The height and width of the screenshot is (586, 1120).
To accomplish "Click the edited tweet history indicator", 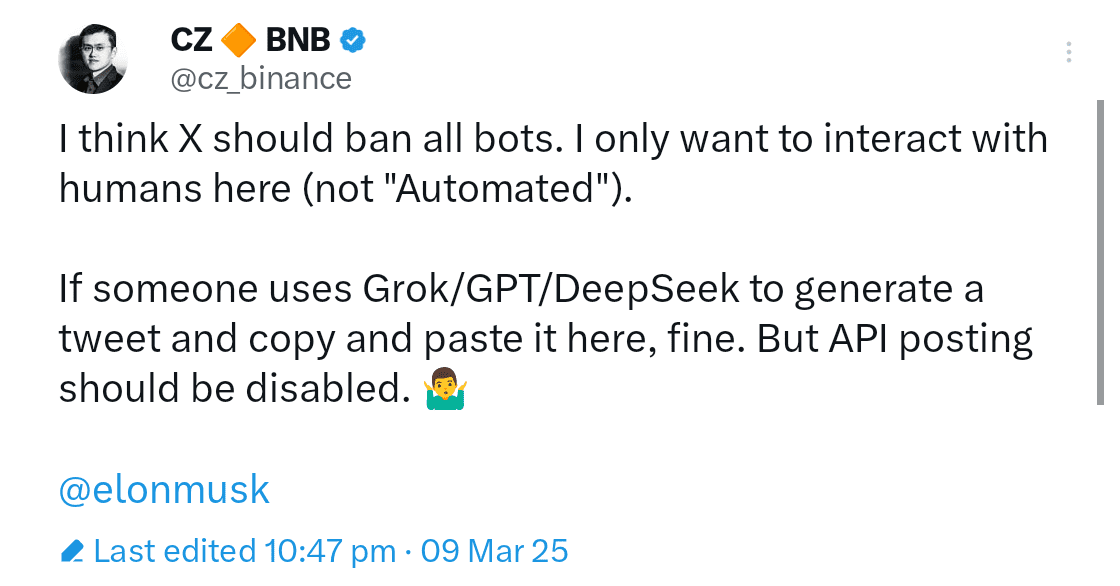I will [x=72, y=550].
